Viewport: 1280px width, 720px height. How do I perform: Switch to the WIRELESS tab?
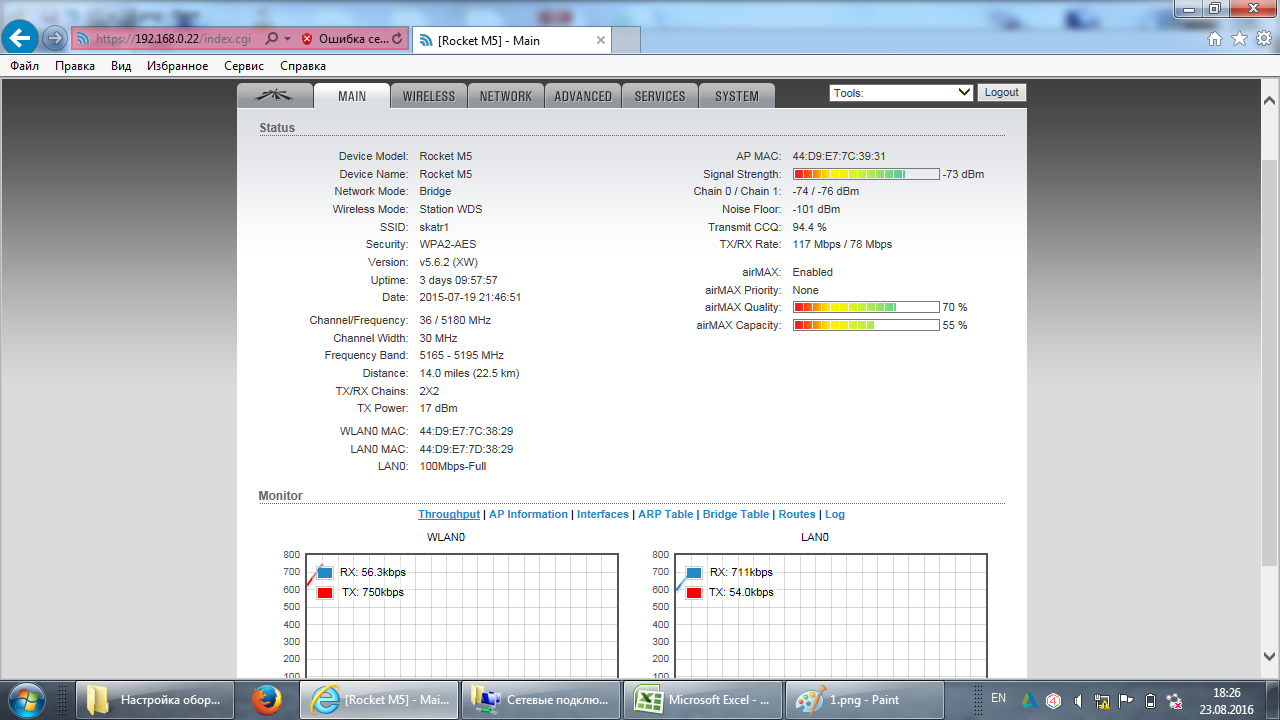(x=429, y=96)
